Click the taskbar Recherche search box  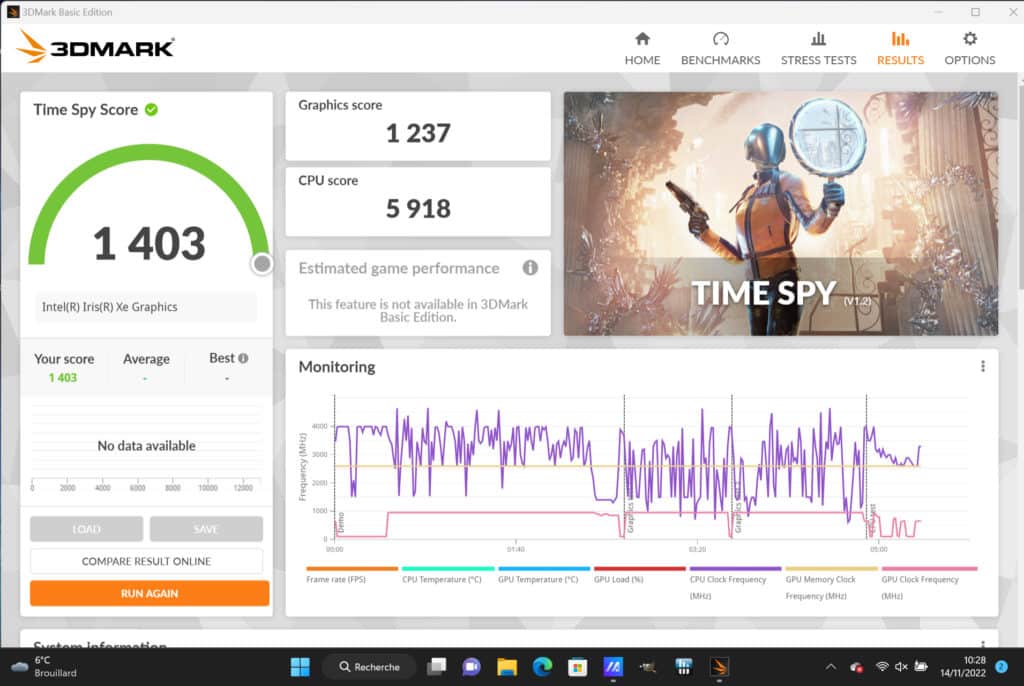369,667
